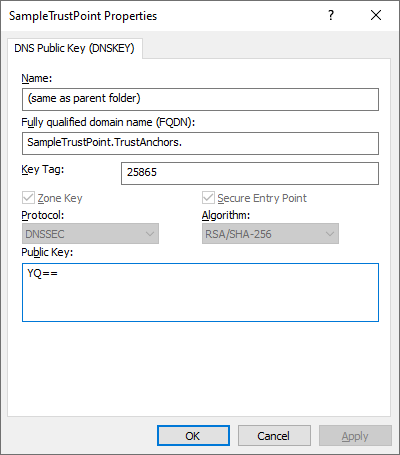The width and height of the screenshot is (400, 455).
Task: Click the Name: label
Action: click(37, 78)
